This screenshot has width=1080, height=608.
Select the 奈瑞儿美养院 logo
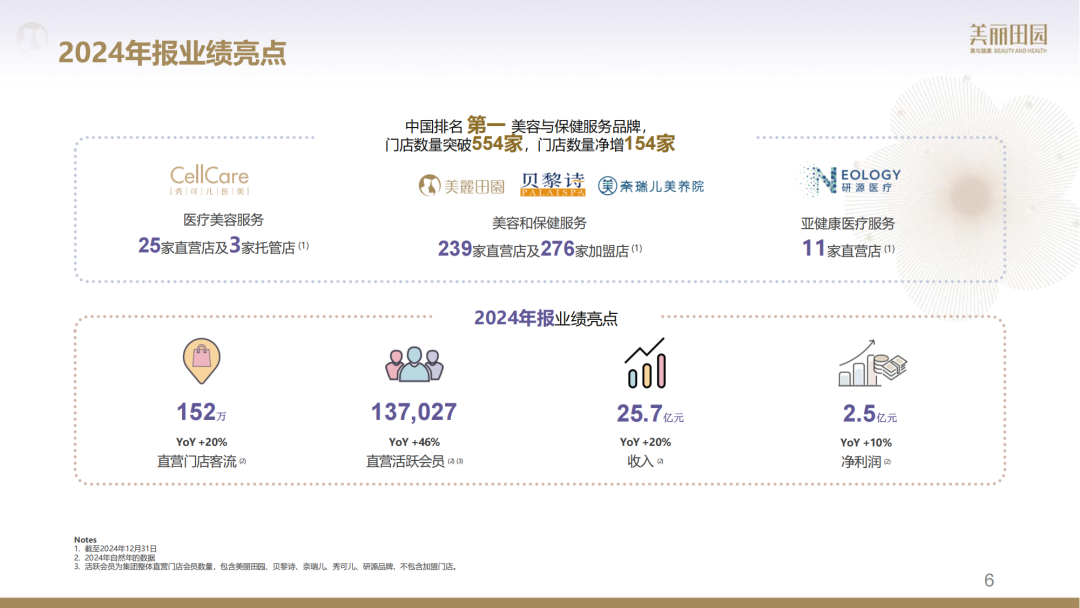[651, 186]
